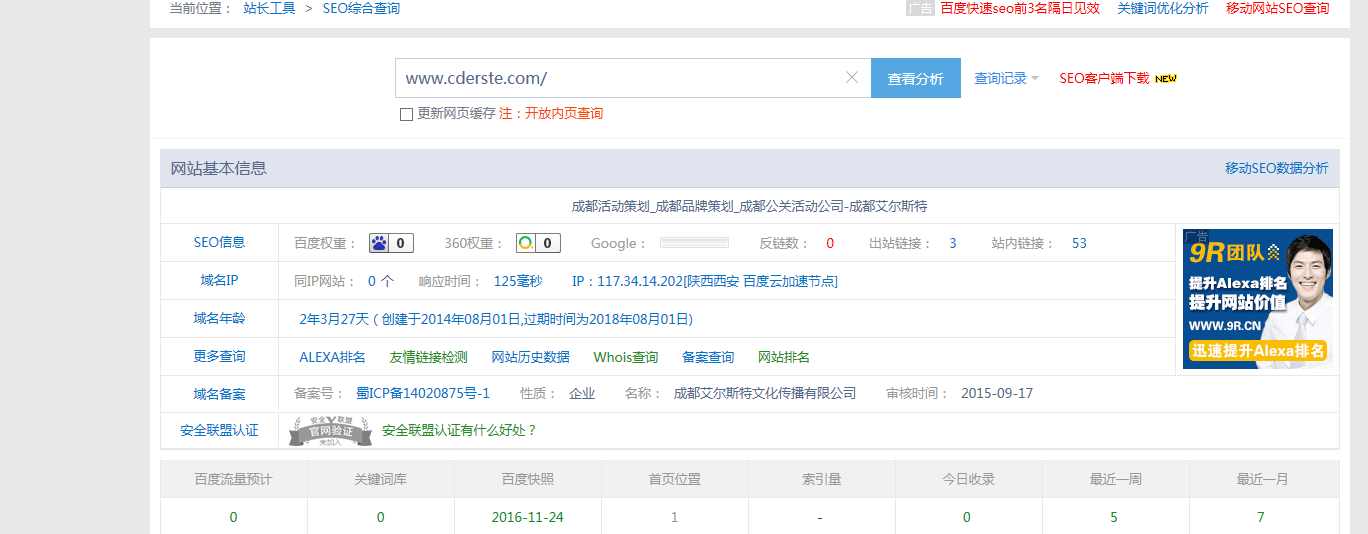Click the Baidu weight paw icon
The image size is (1368, 534).
[379, 243]
